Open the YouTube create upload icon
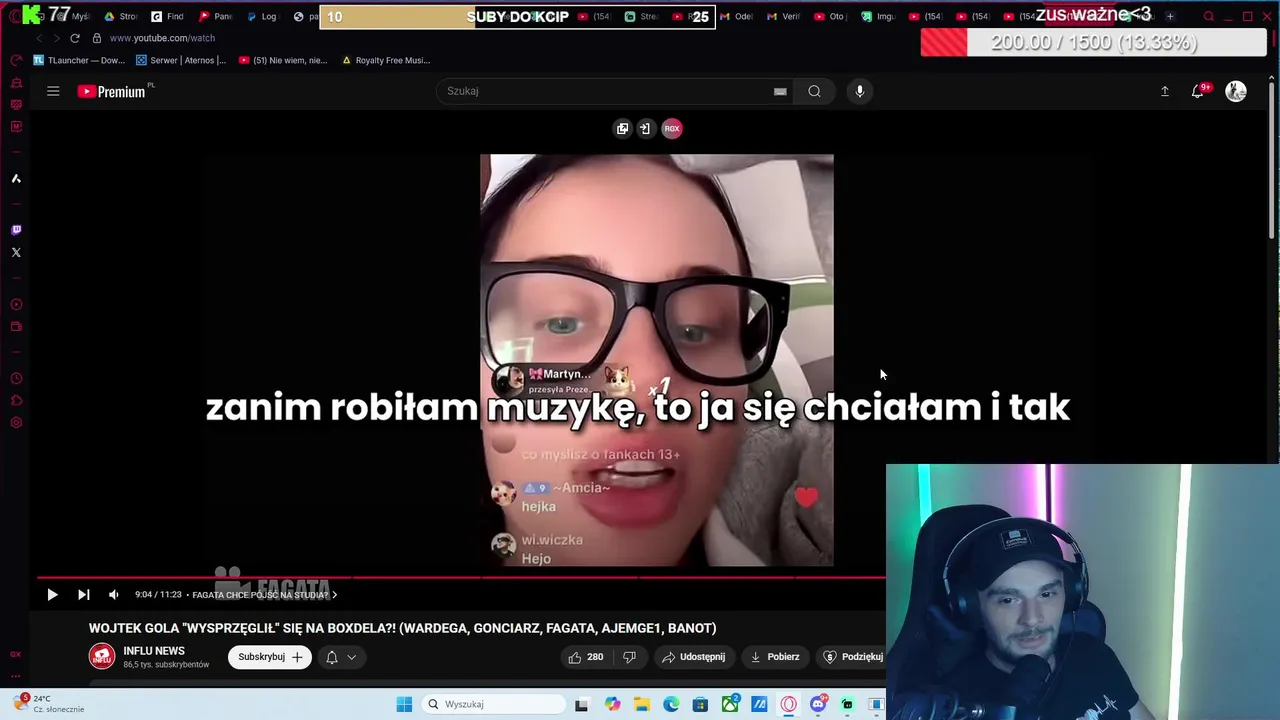Image resolution: width=1280 pixels, height=720 pixels. tap(1164, 91)
